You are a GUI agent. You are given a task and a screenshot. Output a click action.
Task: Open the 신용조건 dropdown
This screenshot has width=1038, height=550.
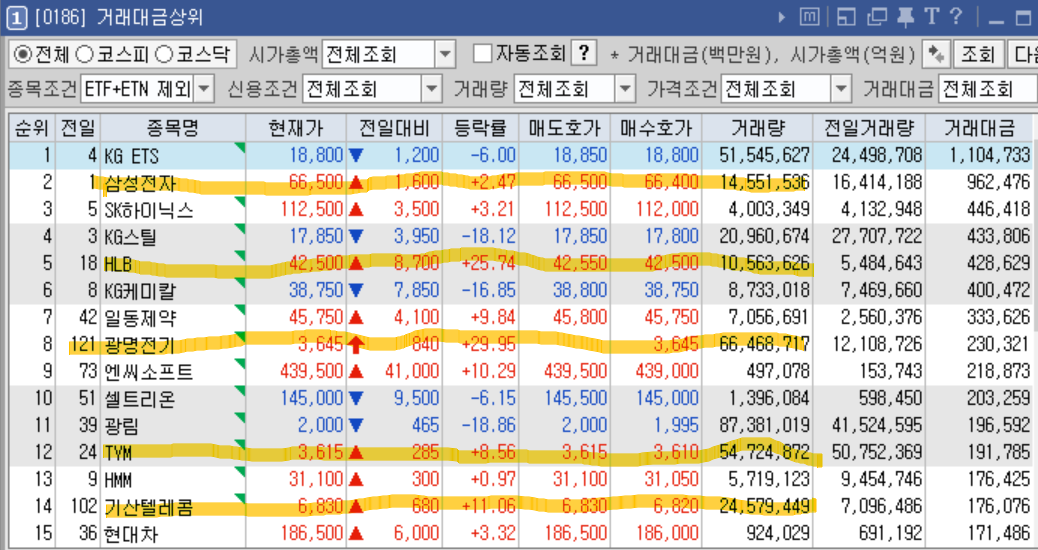(x=432, y=89)
